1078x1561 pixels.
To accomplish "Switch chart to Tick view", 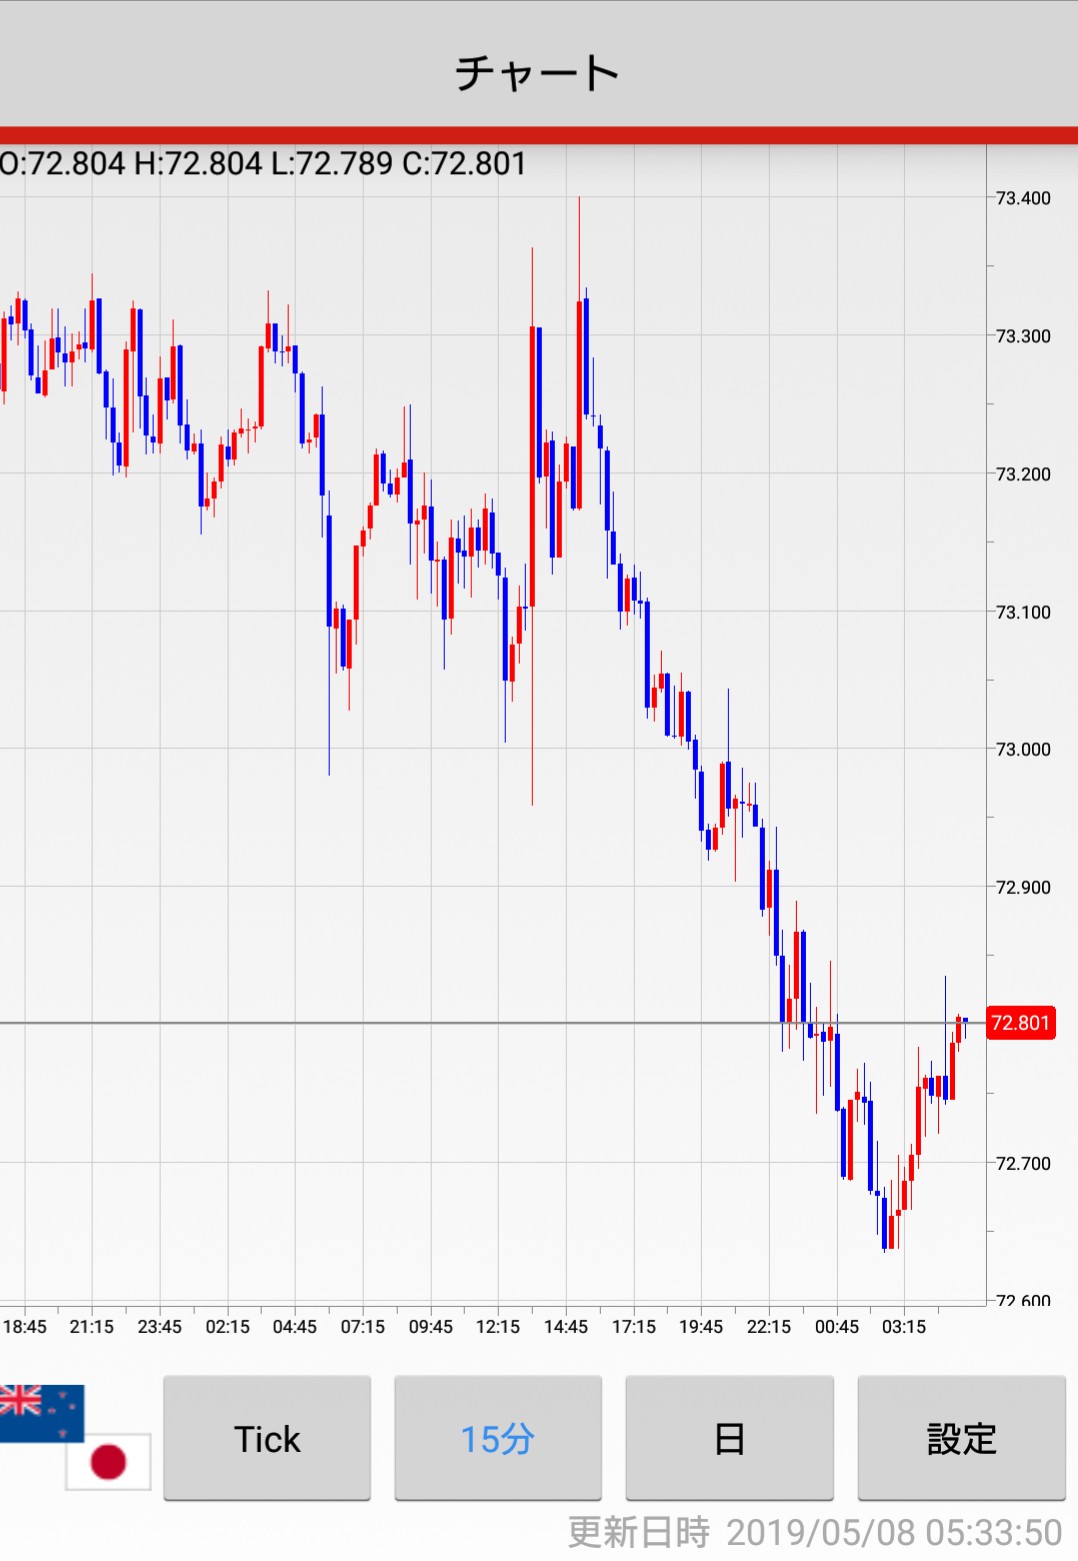I will click(x=267, y=1439).
